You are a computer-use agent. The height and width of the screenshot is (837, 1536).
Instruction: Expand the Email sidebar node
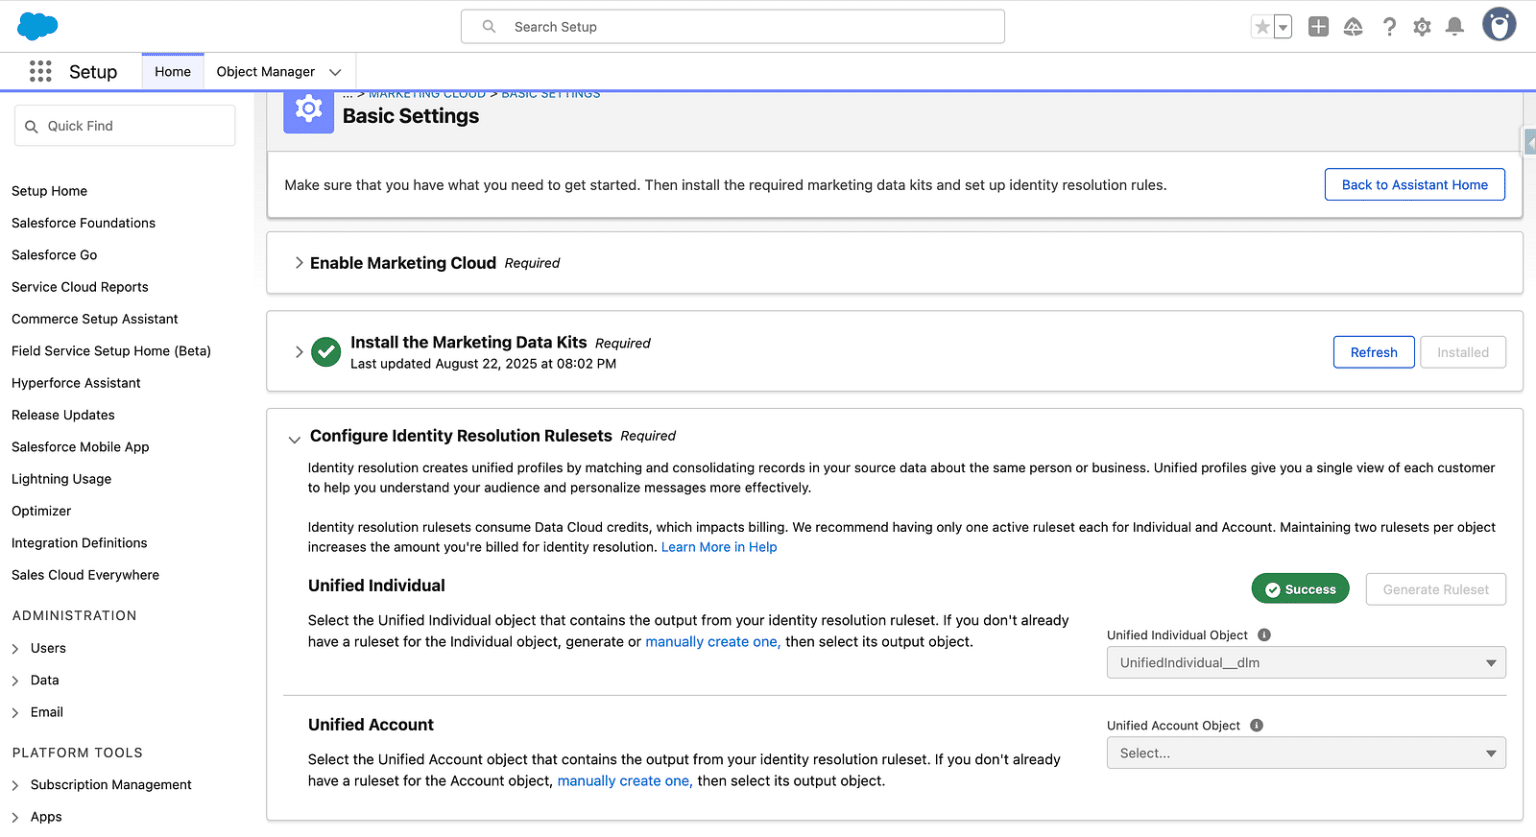[15, 713]
